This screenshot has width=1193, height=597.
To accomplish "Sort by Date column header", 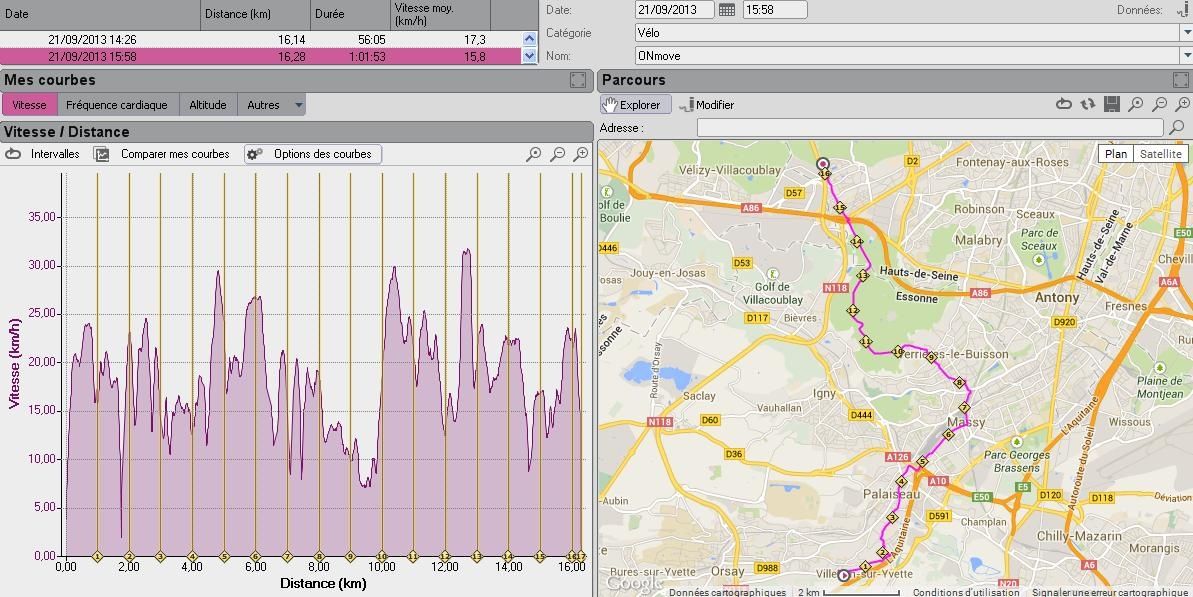I will pyautogui.click(x=100, y=14).
